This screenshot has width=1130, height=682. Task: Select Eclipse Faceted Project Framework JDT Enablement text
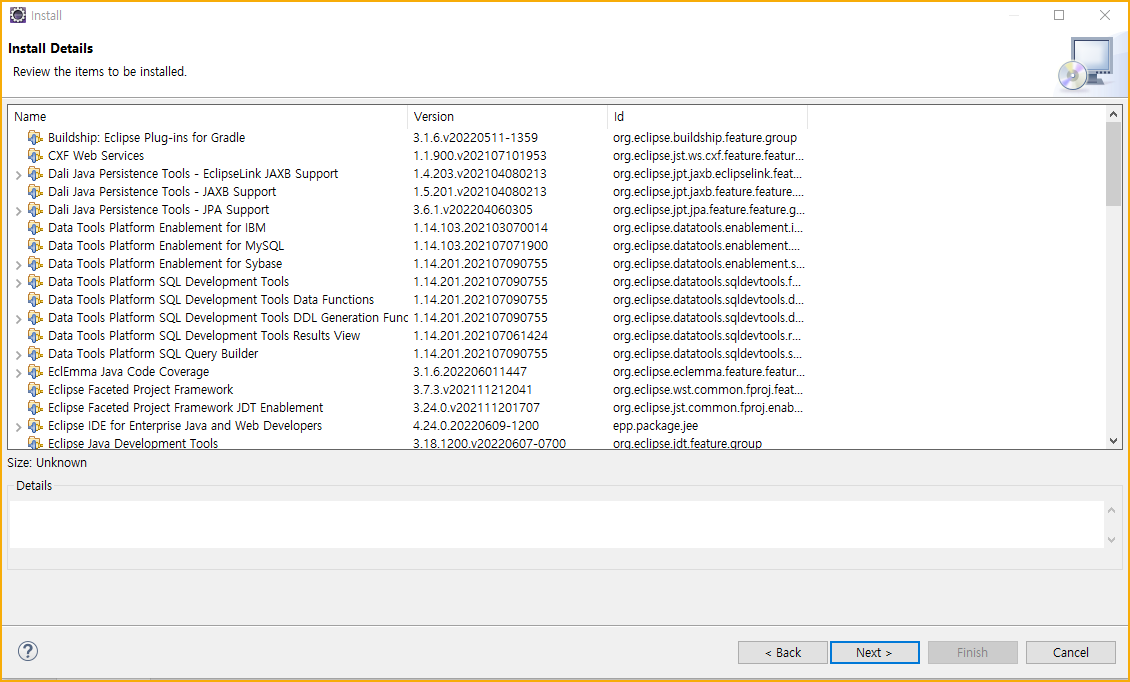(x=186, y=407)
